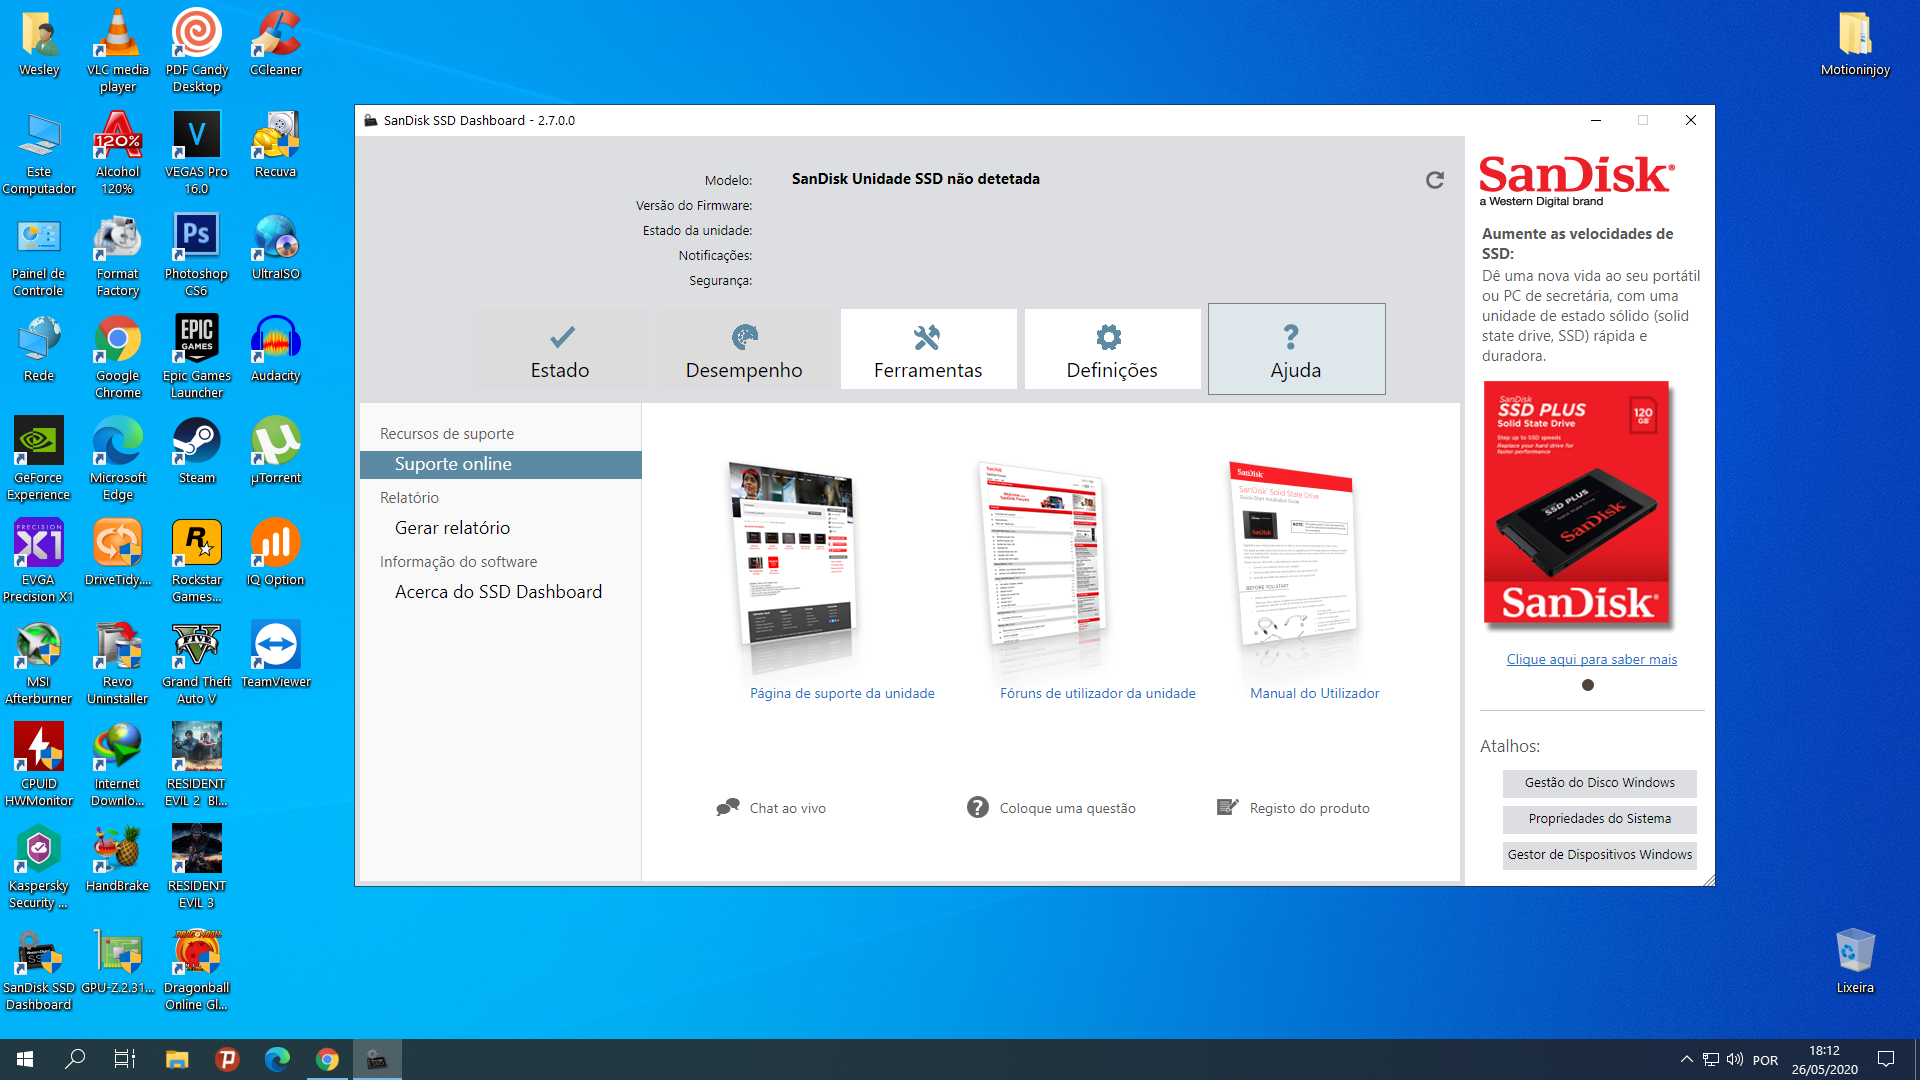Go to the Definições tab

[x=1112, y=349]
